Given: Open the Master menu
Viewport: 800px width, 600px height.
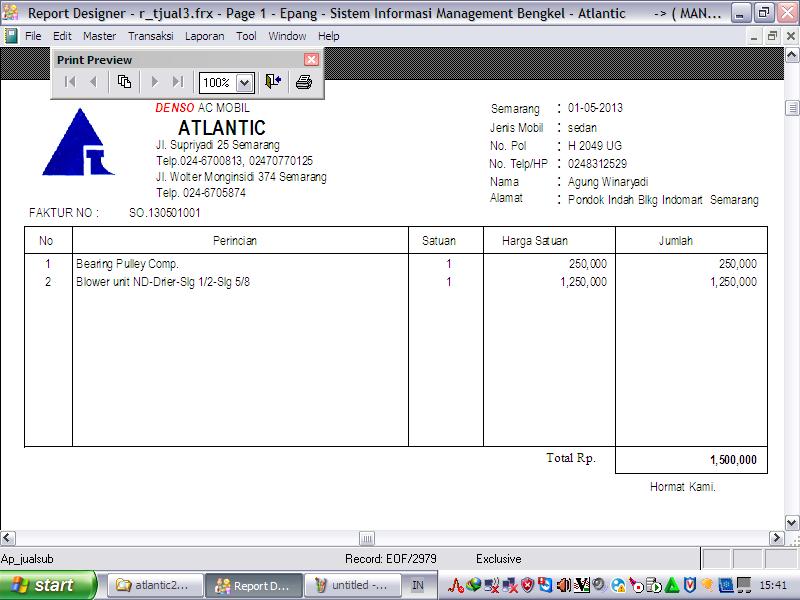Looking at the screenshot, I should [x=99, y=36].
